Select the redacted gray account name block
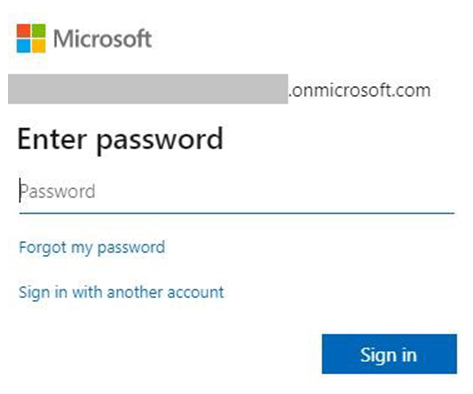 coord(148,89)
